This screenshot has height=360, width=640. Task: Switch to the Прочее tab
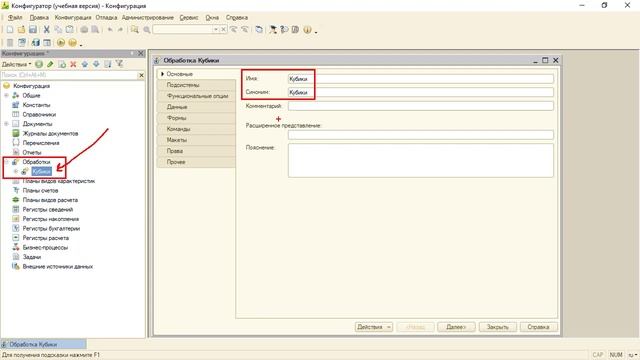click(196, 162)
